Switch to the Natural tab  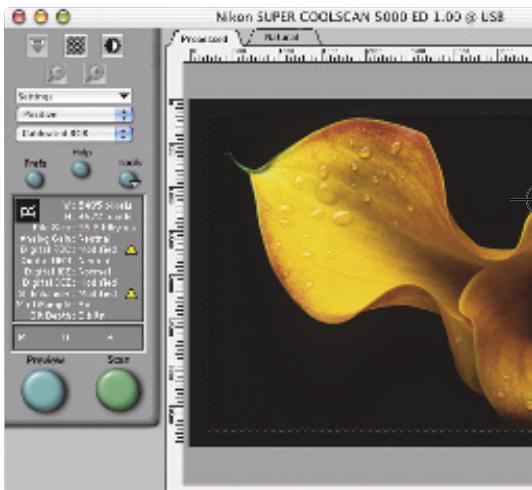281,37
